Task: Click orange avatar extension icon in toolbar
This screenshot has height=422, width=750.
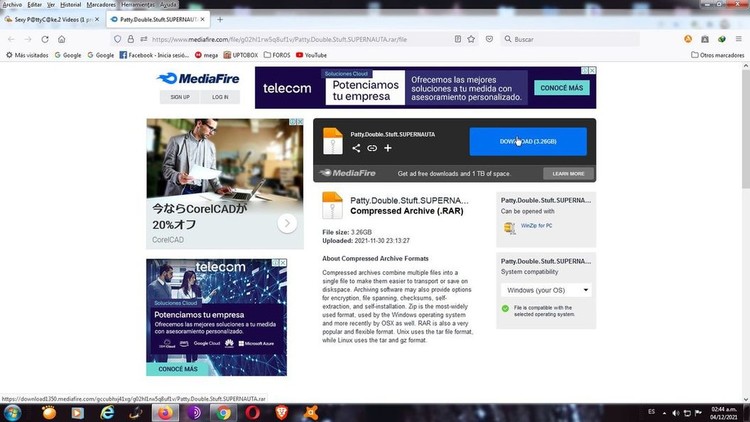Action: point(688,39)
